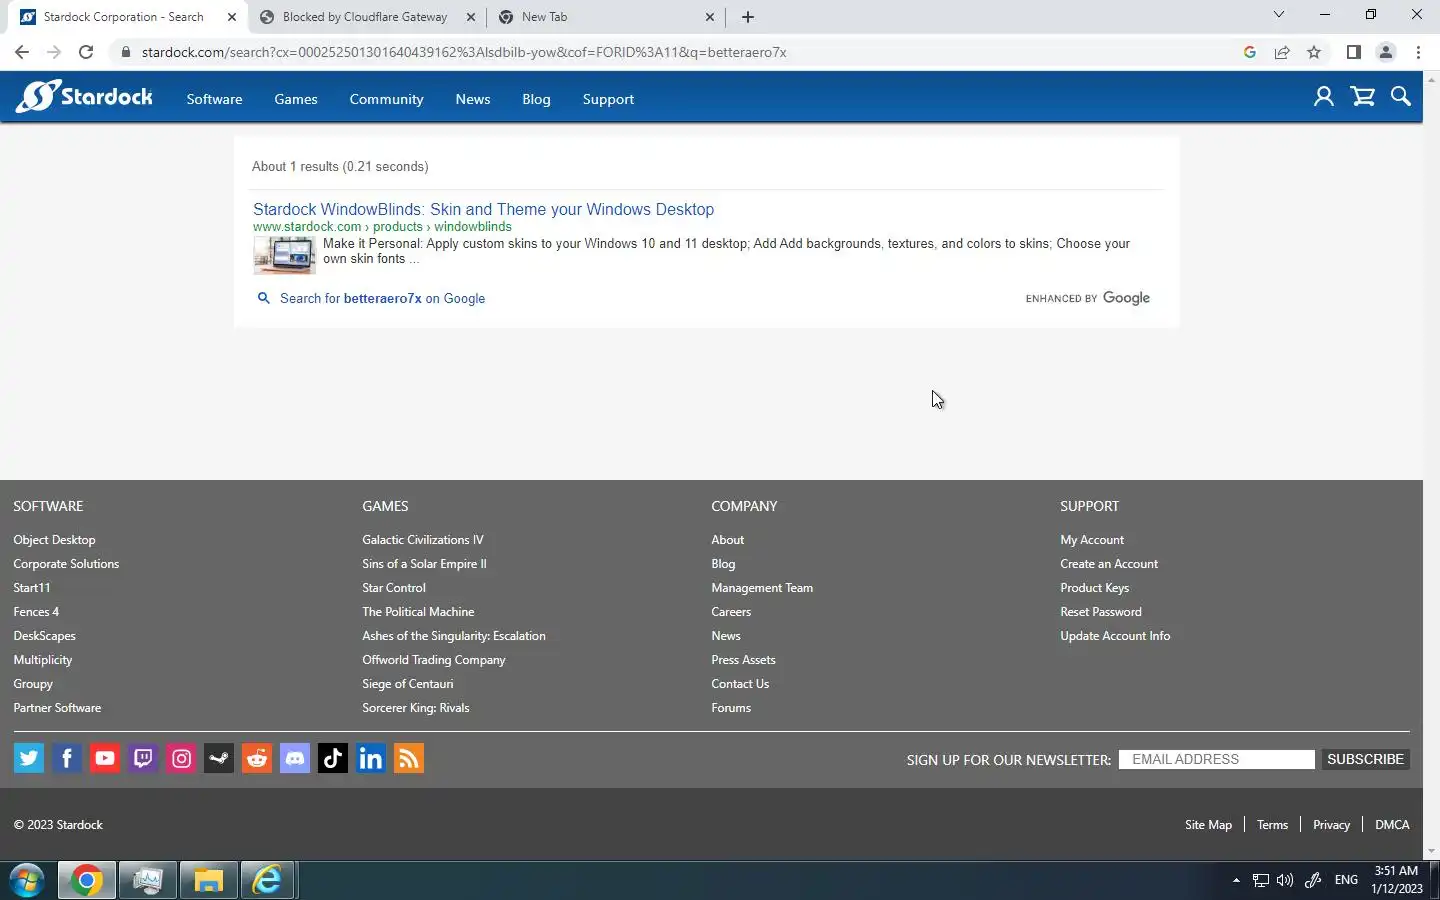Switch to Blocked by Cloudflare Gateway tab

(365, 17)
